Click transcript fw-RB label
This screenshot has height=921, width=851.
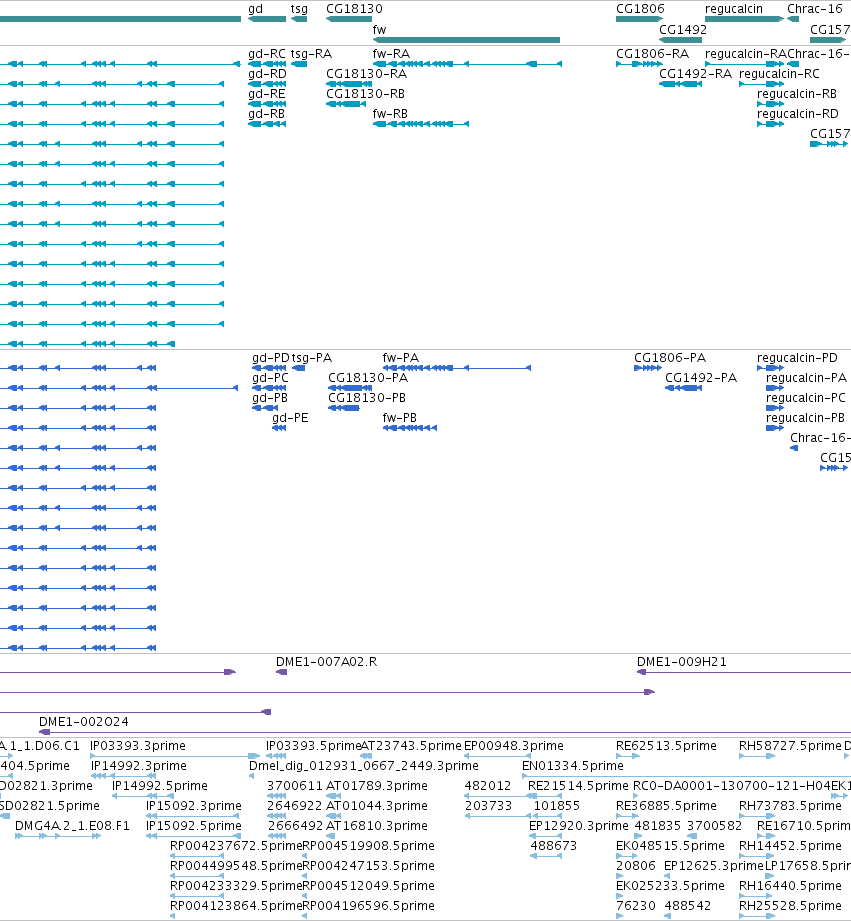390,114
